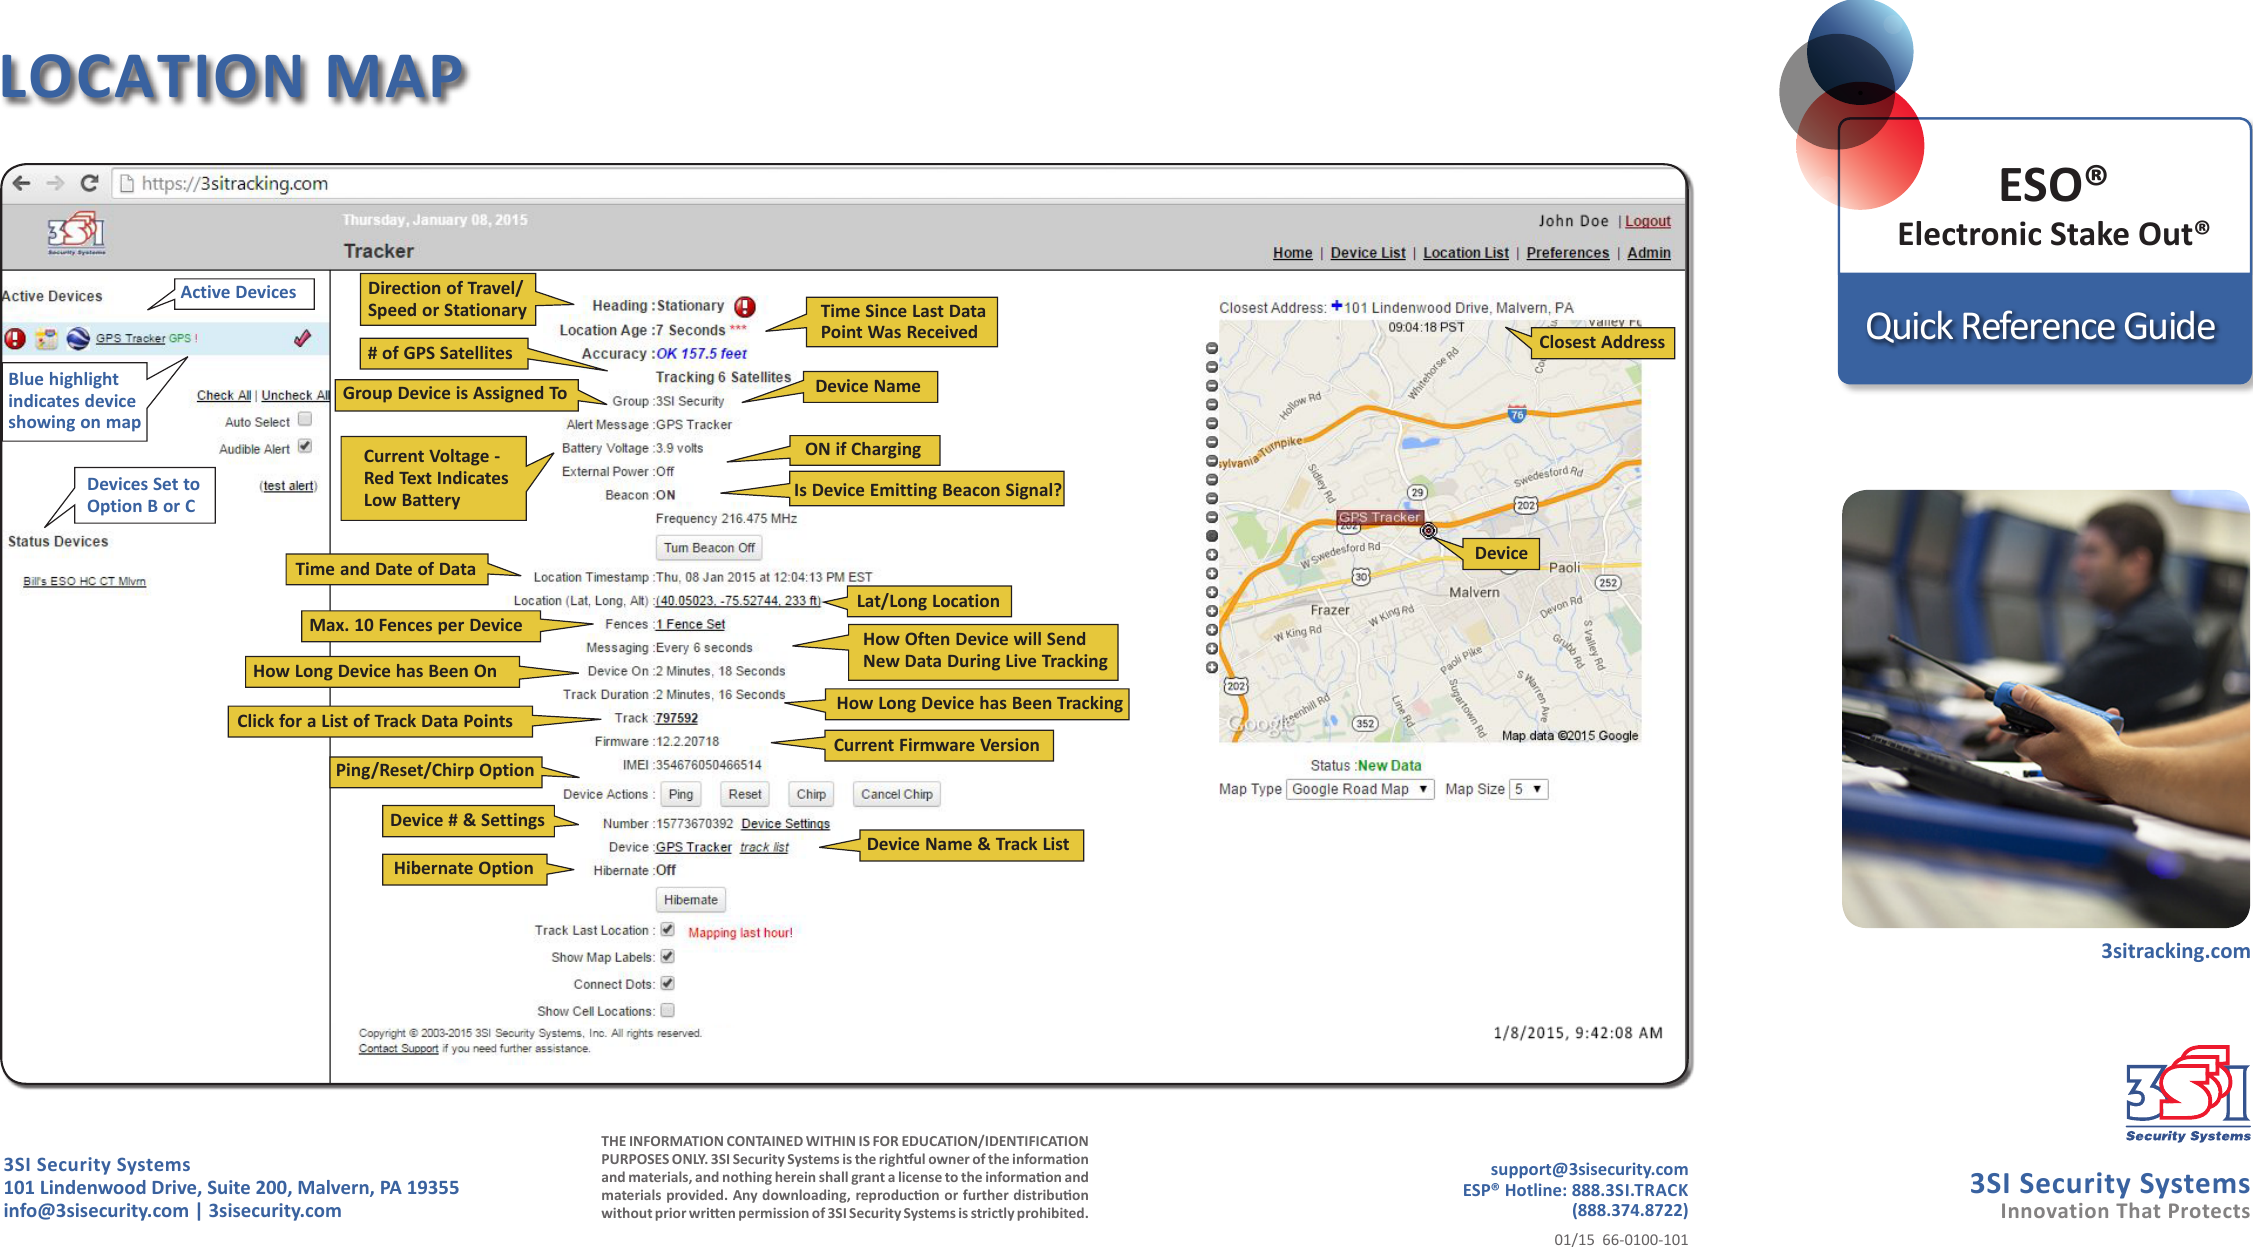
Task: Open the Map Type dropdown
Action: pyautogui.click(x=1360, y=789)
